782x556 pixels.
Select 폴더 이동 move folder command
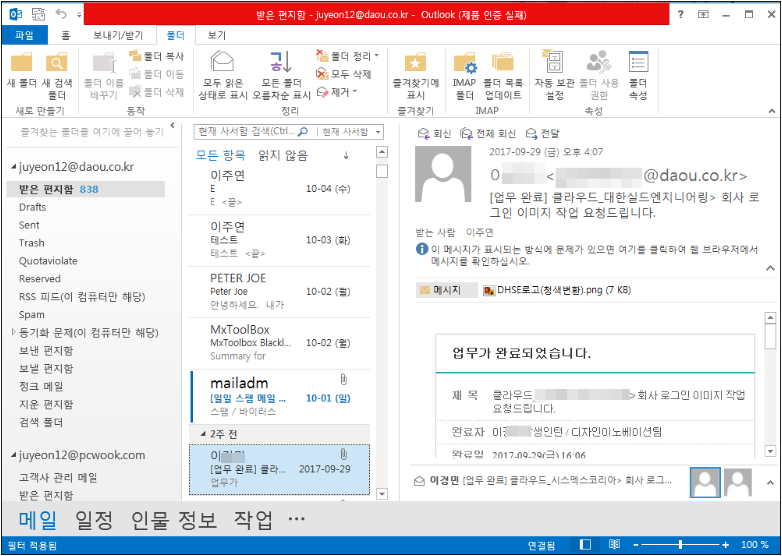157,74
